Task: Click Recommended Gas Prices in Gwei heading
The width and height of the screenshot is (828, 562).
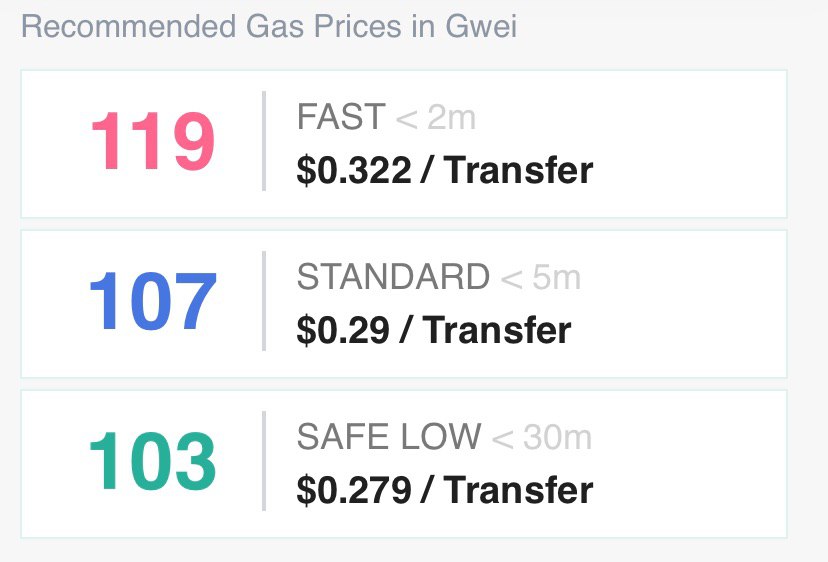Action: coord(269,26)
